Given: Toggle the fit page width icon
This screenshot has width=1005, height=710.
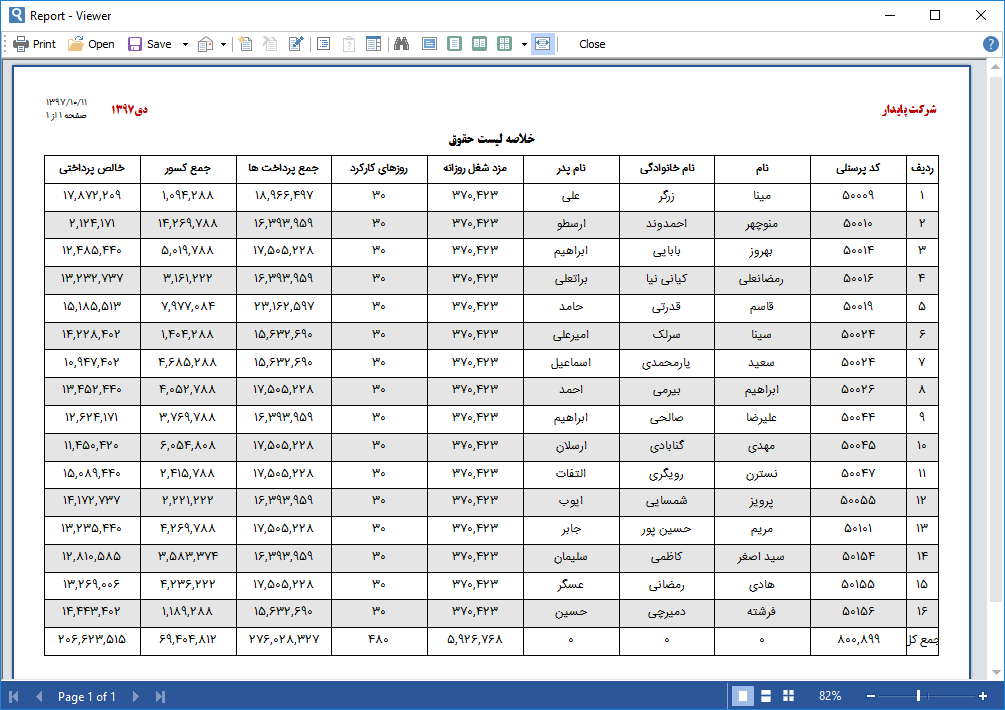Looking at the screenshot, I should click(x=542, y=44).
